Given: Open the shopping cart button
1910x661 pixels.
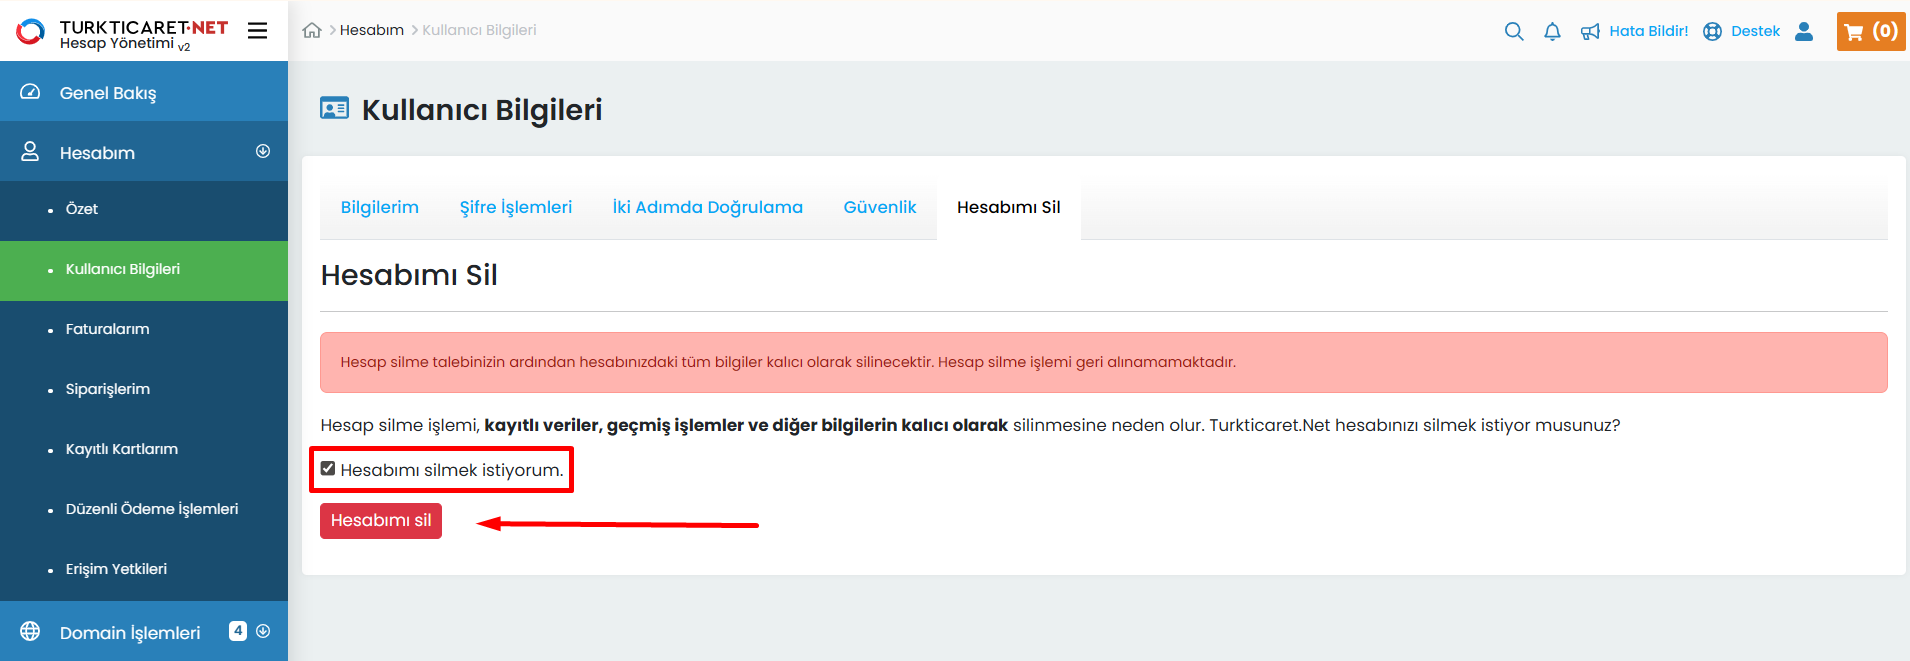Looking at the screenshot, I should tap(1870, 31).
